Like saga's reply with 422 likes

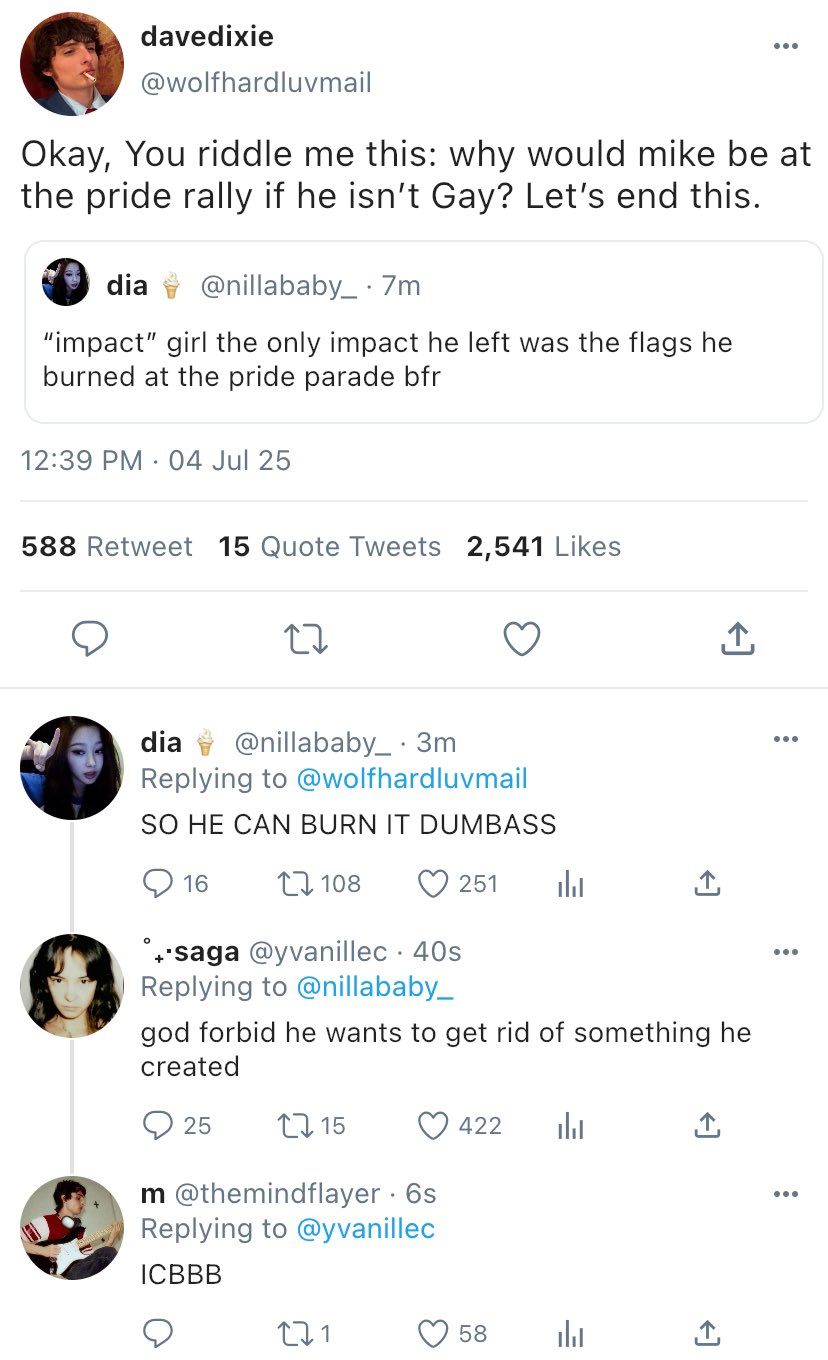[434, 1126]
